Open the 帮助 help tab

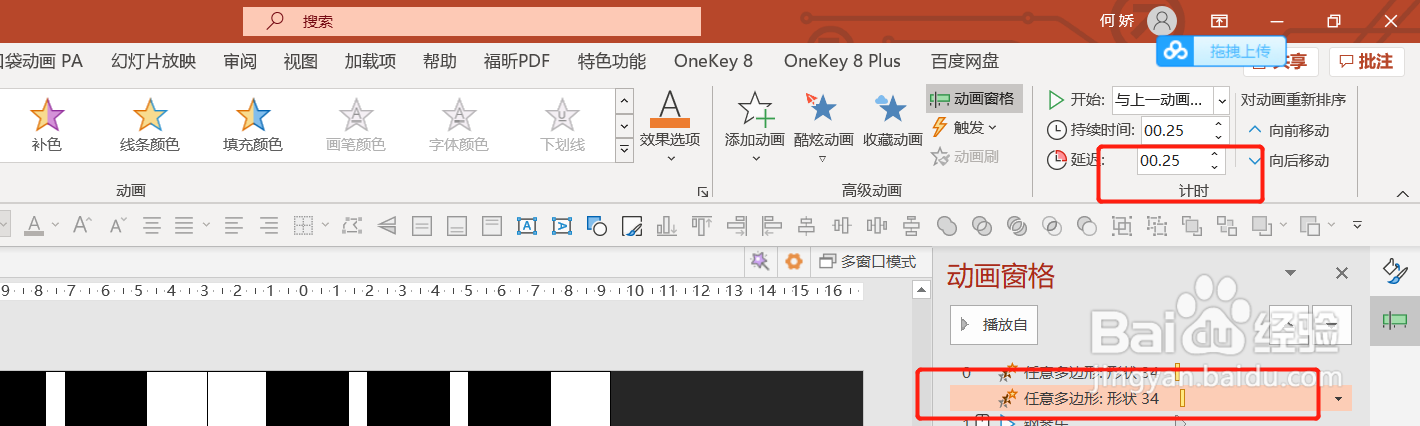(x=440, y=61)
